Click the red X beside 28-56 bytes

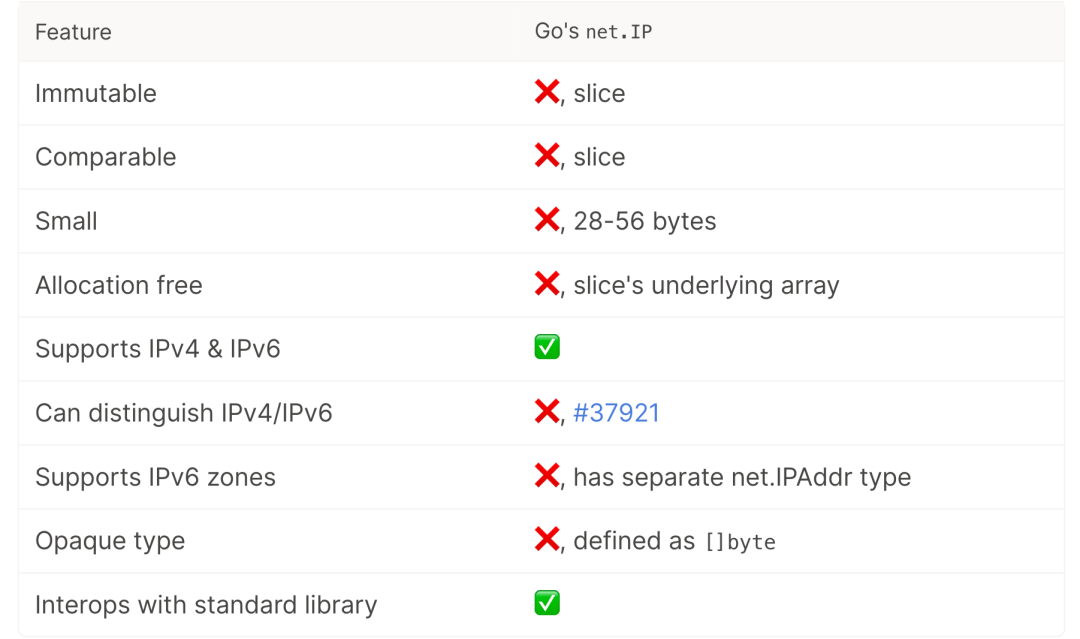tap(547, 220)
